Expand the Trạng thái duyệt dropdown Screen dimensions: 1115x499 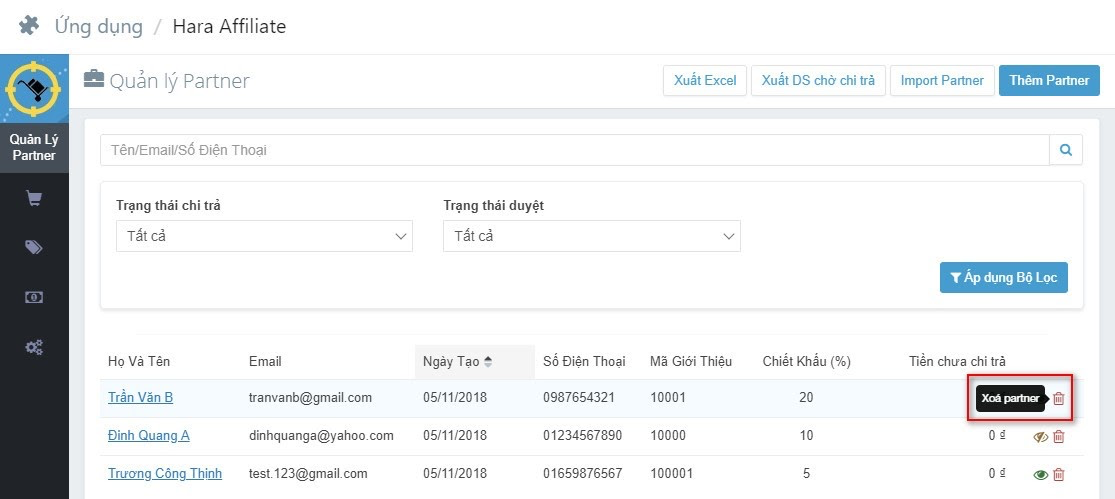pyautogui.click(x=591, y=236)
